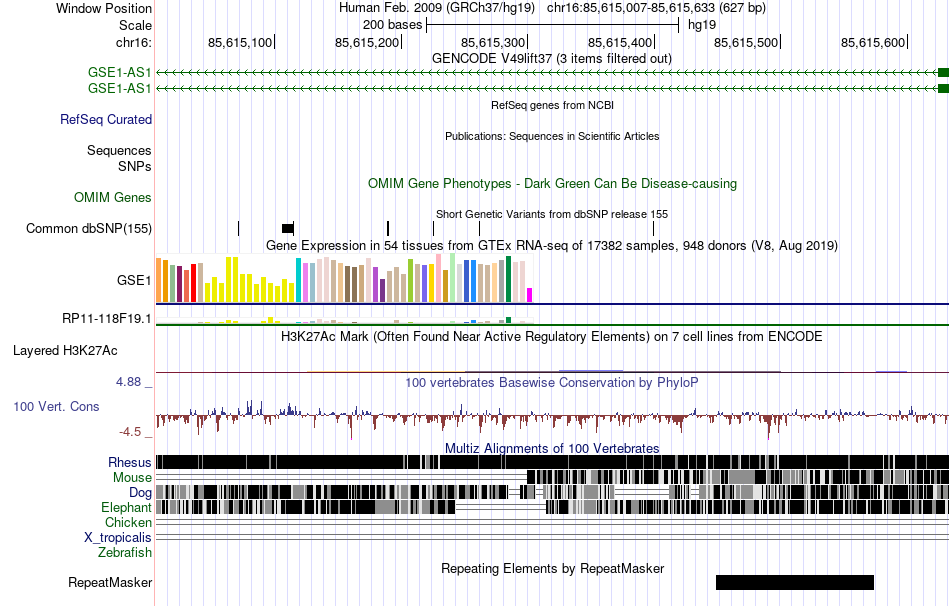Click the GTEx Gene Expression track title
This screenshot has height=606, width=950.
[x=552, y=245]
